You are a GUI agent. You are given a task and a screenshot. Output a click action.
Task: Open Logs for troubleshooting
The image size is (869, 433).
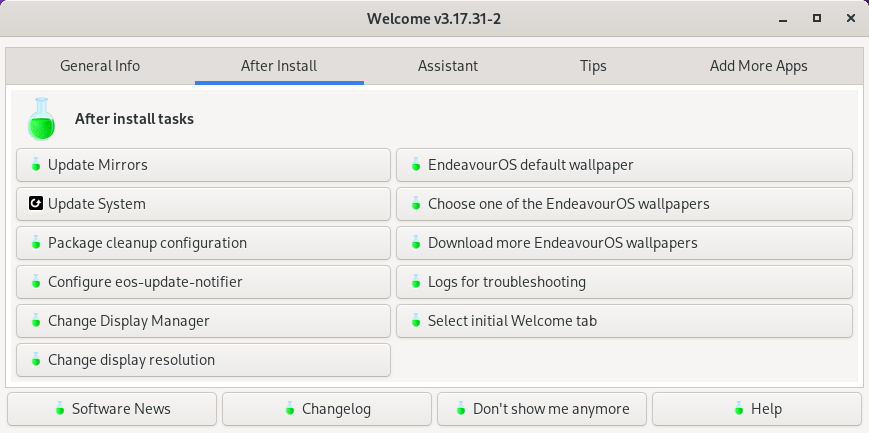pyautogui.click(x=624, y=282)
